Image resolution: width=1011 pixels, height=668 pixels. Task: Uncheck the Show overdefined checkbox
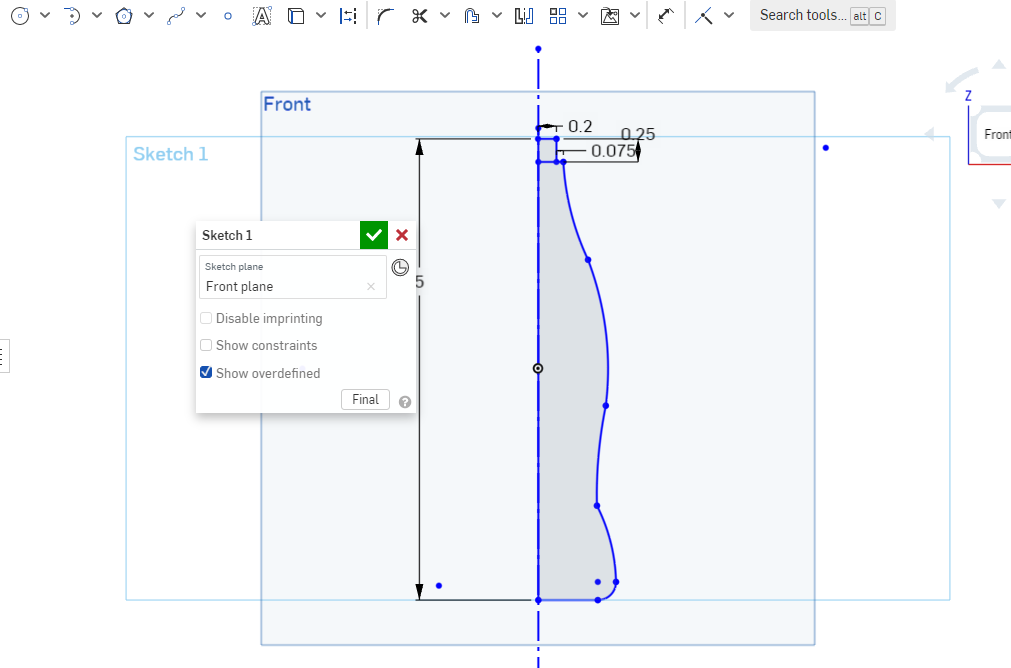click(206, 372)
